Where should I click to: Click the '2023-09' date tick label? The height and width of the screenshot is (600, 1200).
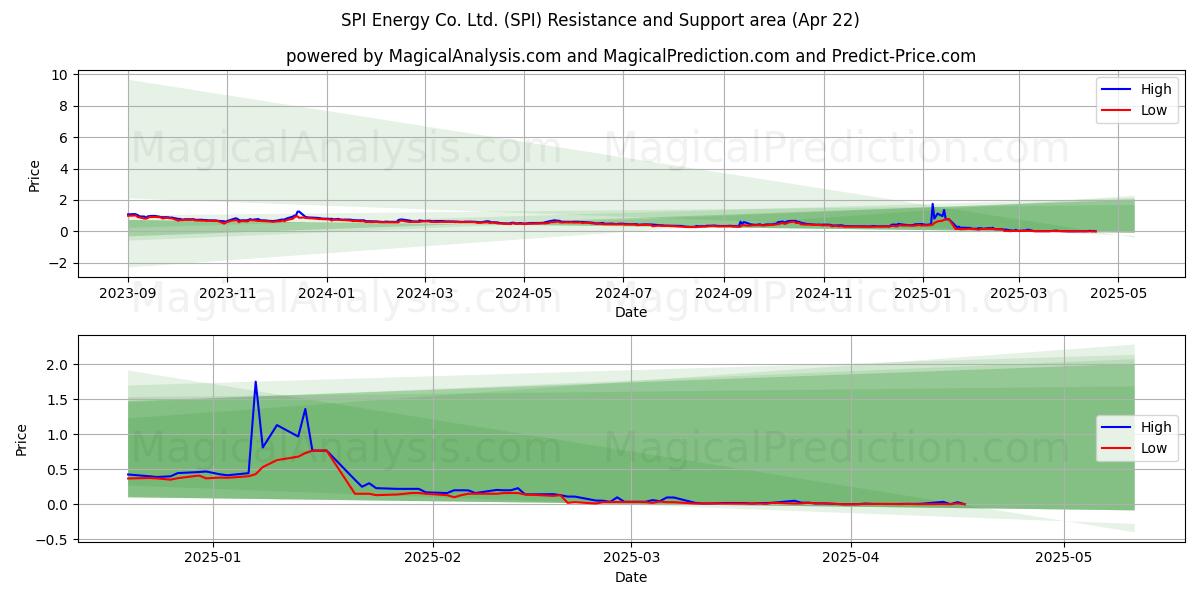click(x=128, y=294)
